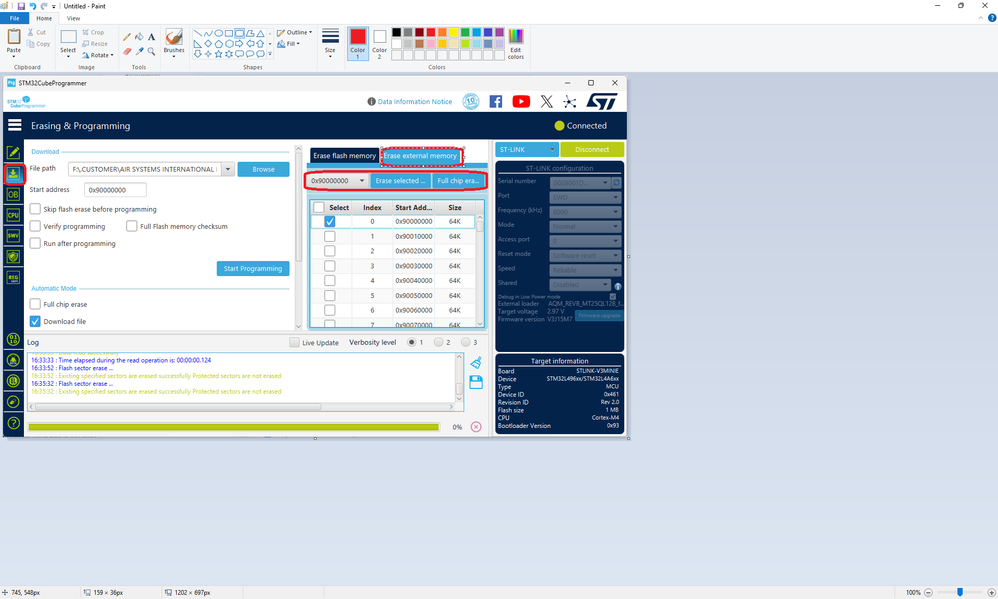Expand the Paint Outline dropdown
Image resolution: width=998 pixels, height=599 pixels.
point(295,32)
